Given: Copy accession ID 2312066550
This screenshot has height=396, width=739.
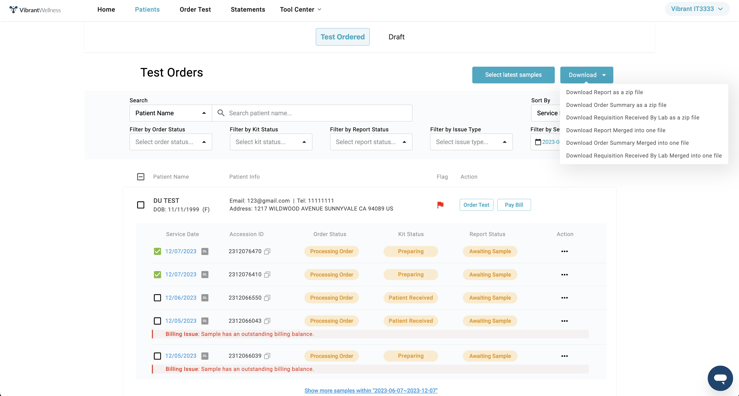Looking at the screenshot, I should coord(267,298).
